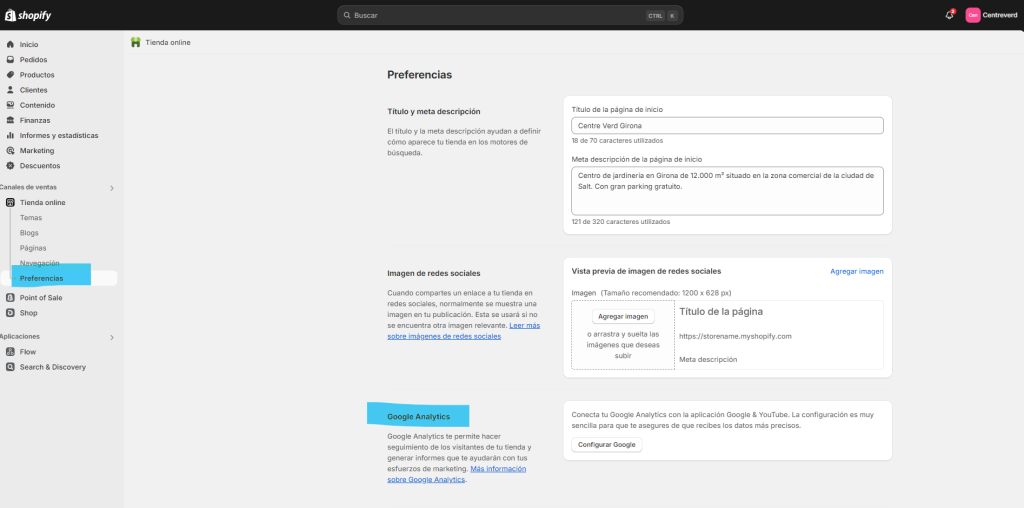Select the Productos tag icon

[x=10, y=75]
